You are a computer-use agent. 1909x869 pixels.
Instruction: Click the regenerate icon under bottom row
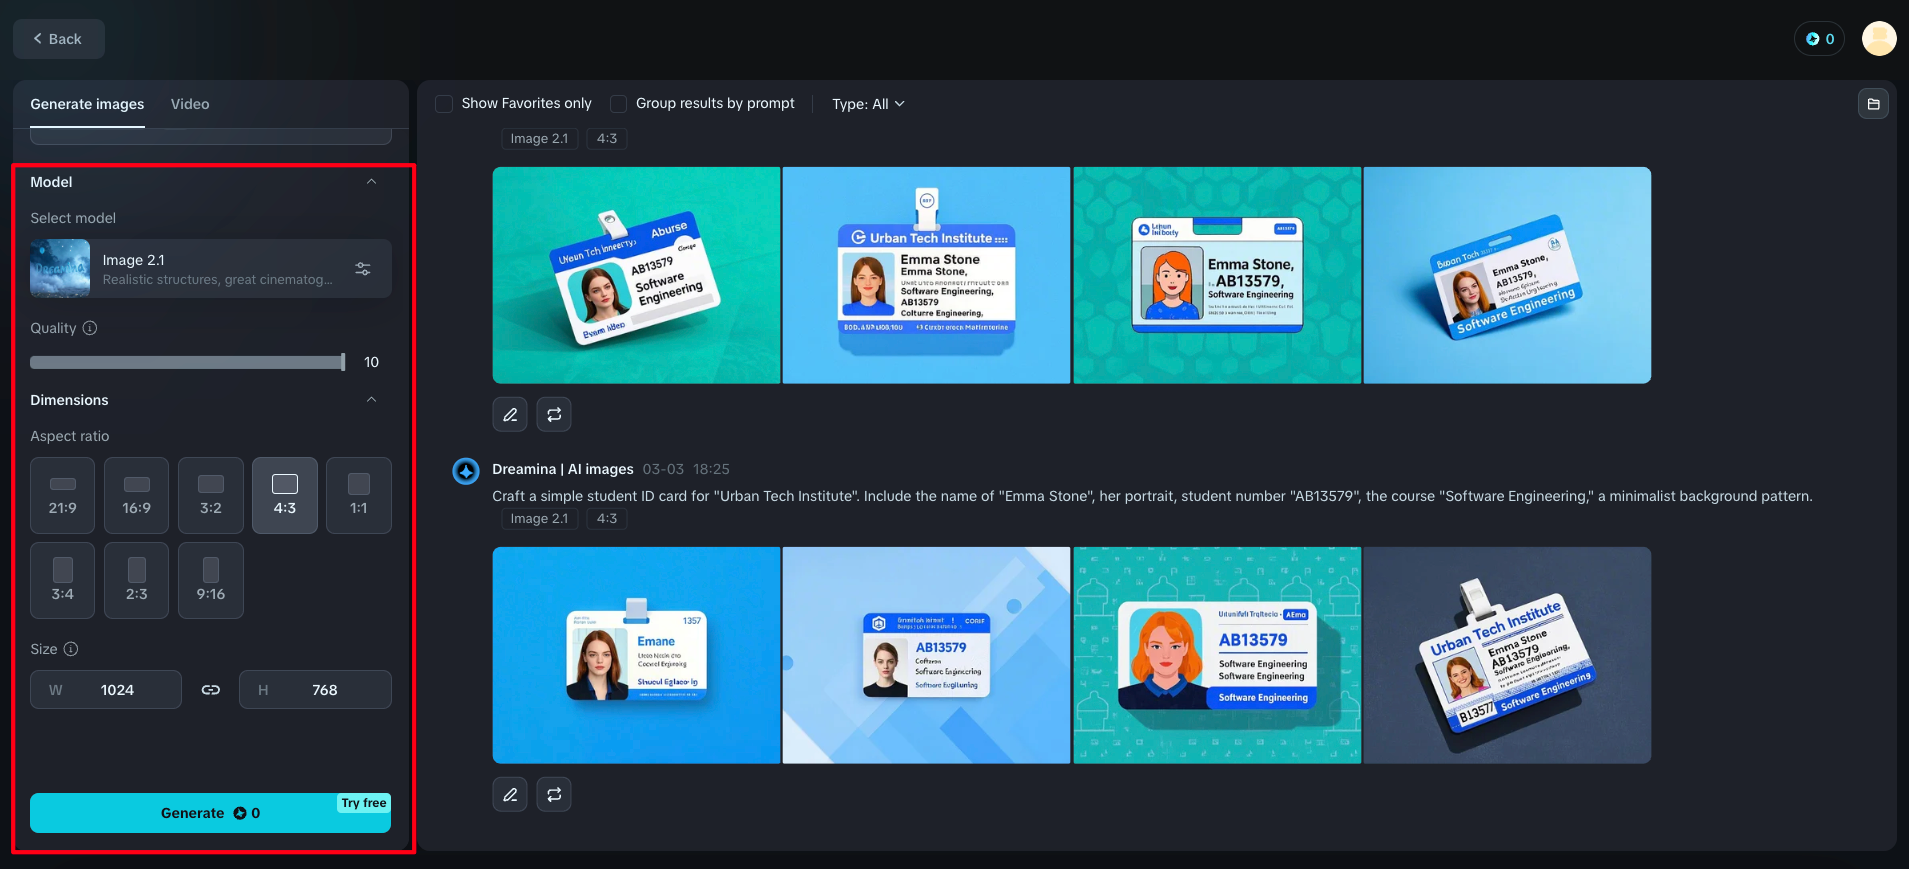click(x=554, y=794)
